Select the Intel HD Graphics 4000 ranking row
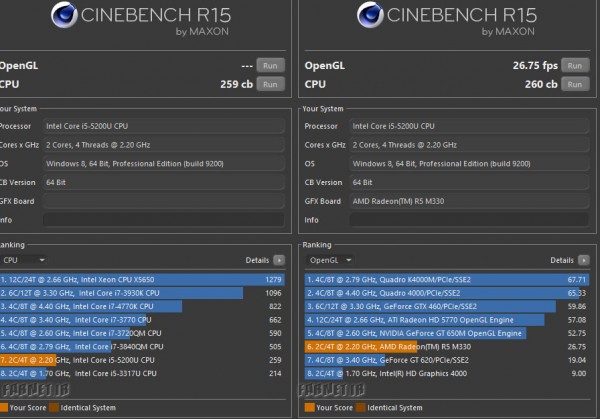Image resolution: width=600 pixels, height=419 pixels. [447, 373]
